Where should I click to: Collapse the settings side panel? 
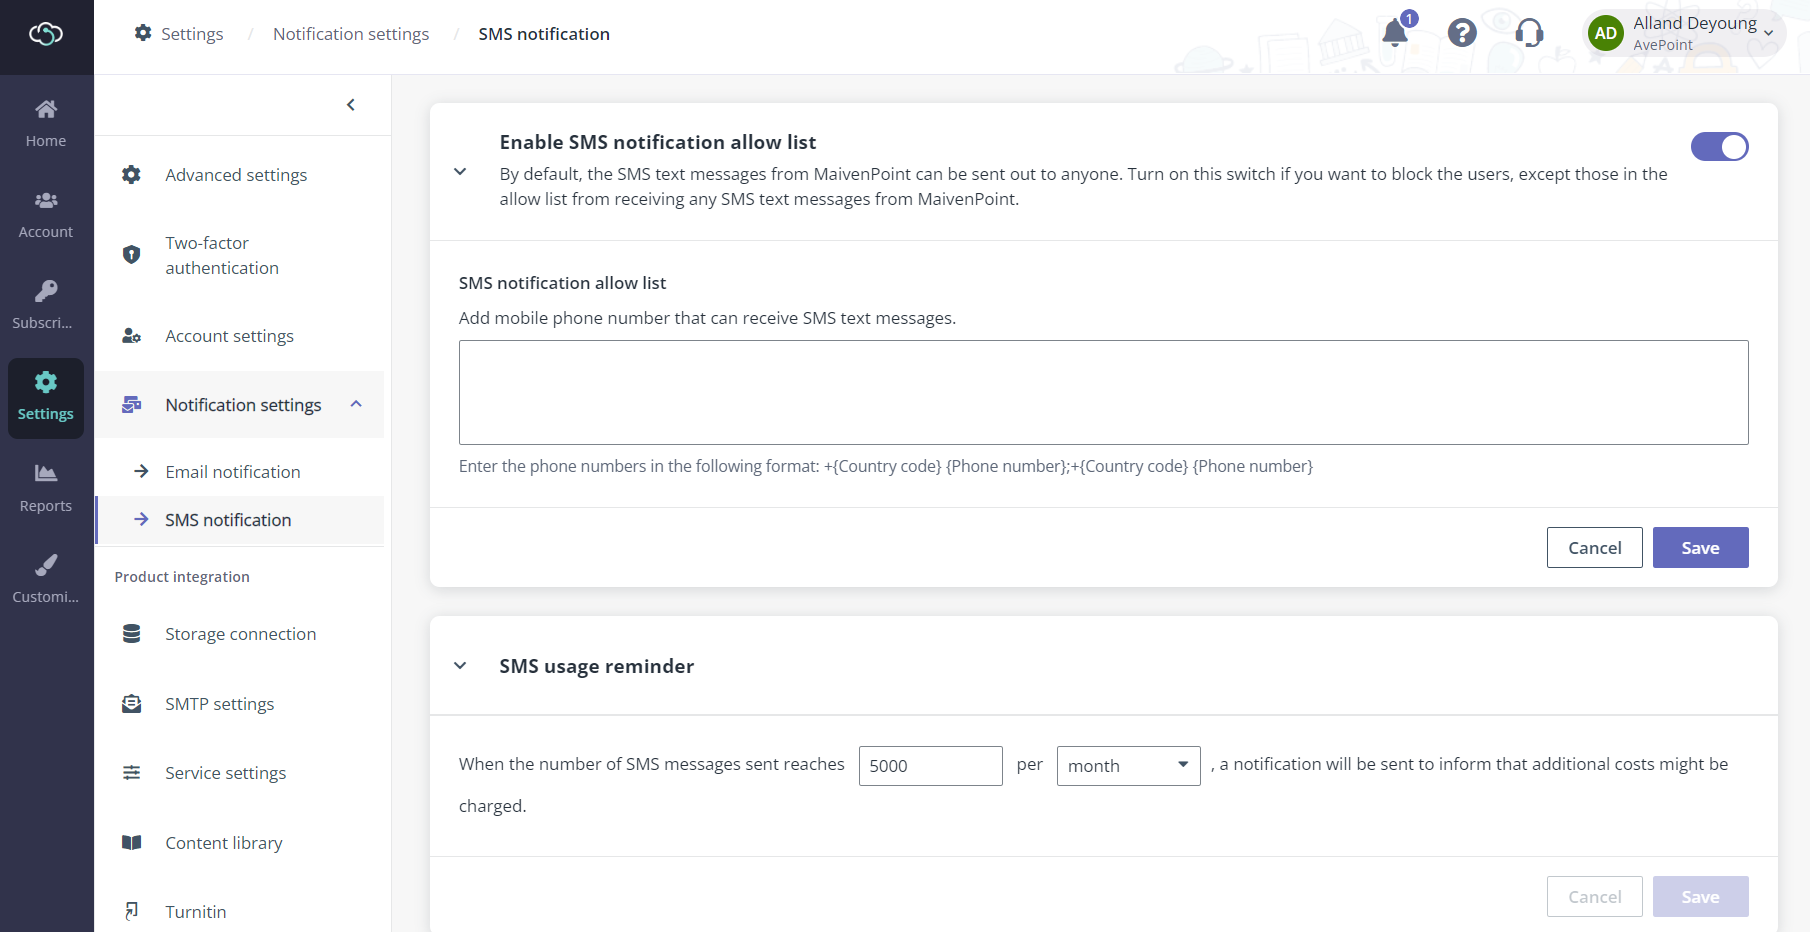pos(351,105)
